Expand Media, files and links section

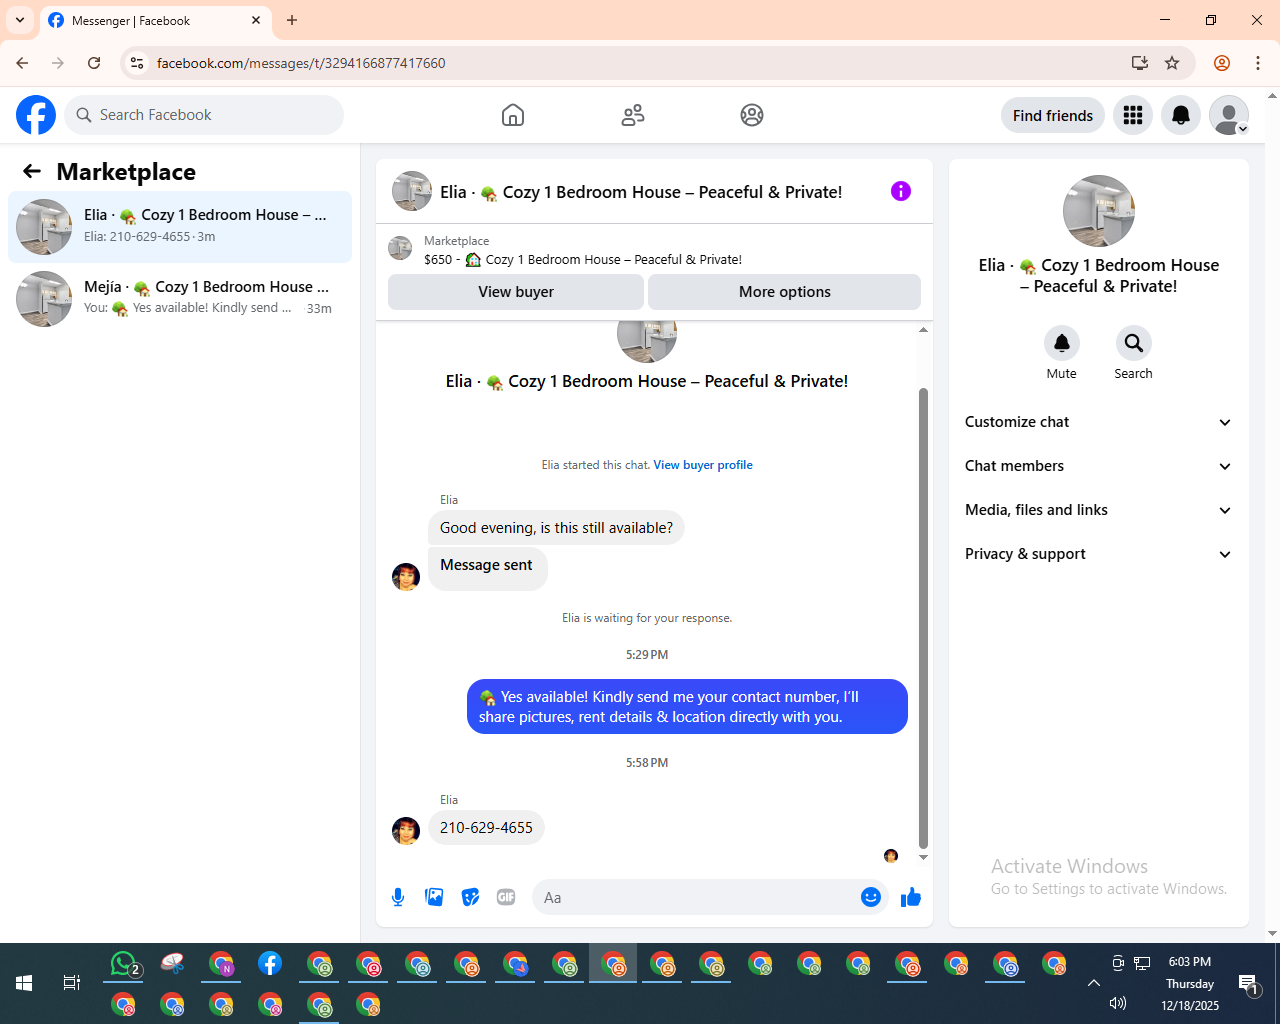pyautogui.click(x=1099, y=510)
